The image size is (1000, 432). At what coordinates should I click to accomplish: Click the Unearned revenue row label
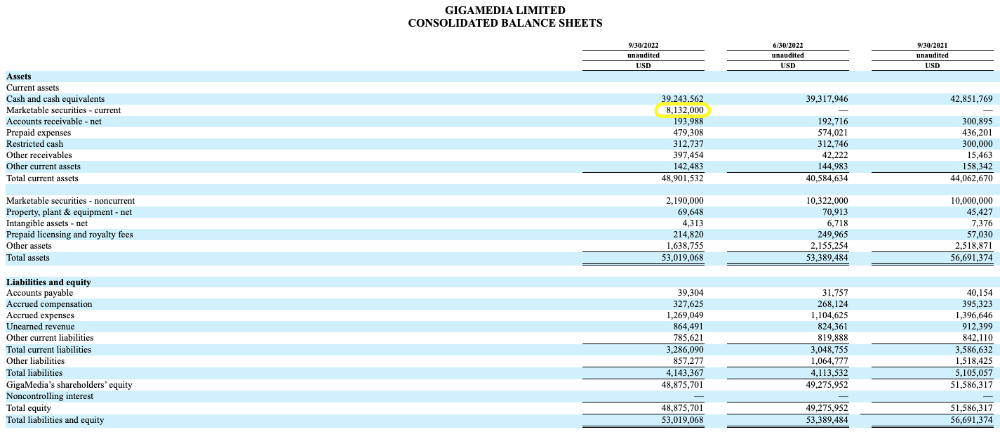tap(40, 327)
